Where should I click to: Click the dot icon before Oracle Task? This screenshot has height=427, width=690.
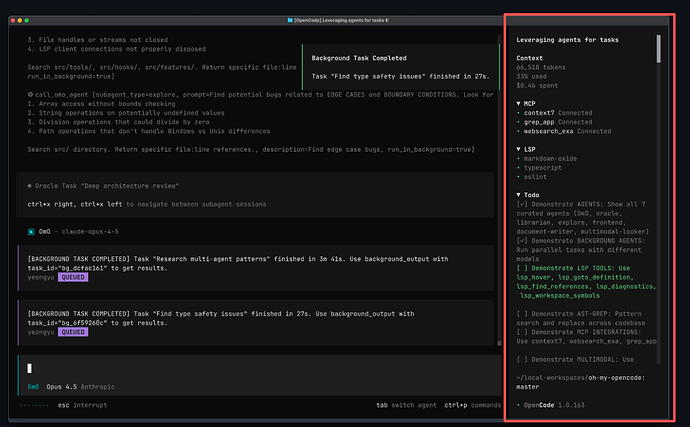(29, 186)
